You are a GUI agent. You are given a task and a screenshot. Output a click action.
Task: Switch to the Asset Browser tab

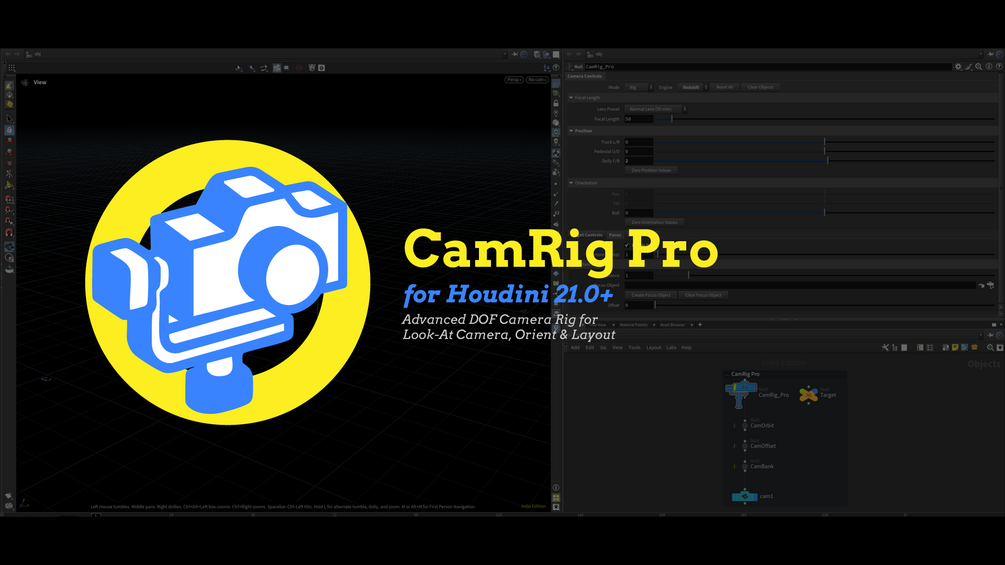[x=672, y=325]
